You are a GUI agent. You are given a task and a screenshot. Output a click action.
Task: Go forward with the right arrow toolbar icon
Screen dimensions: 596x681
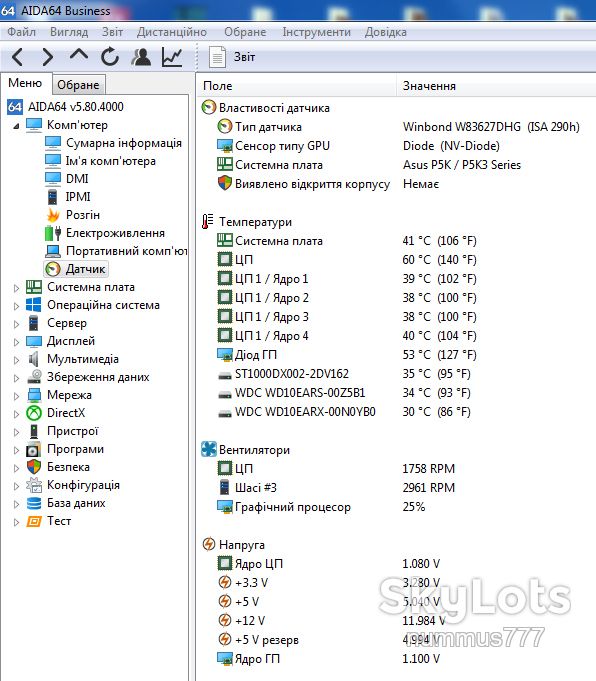click(x=47, y=57)
